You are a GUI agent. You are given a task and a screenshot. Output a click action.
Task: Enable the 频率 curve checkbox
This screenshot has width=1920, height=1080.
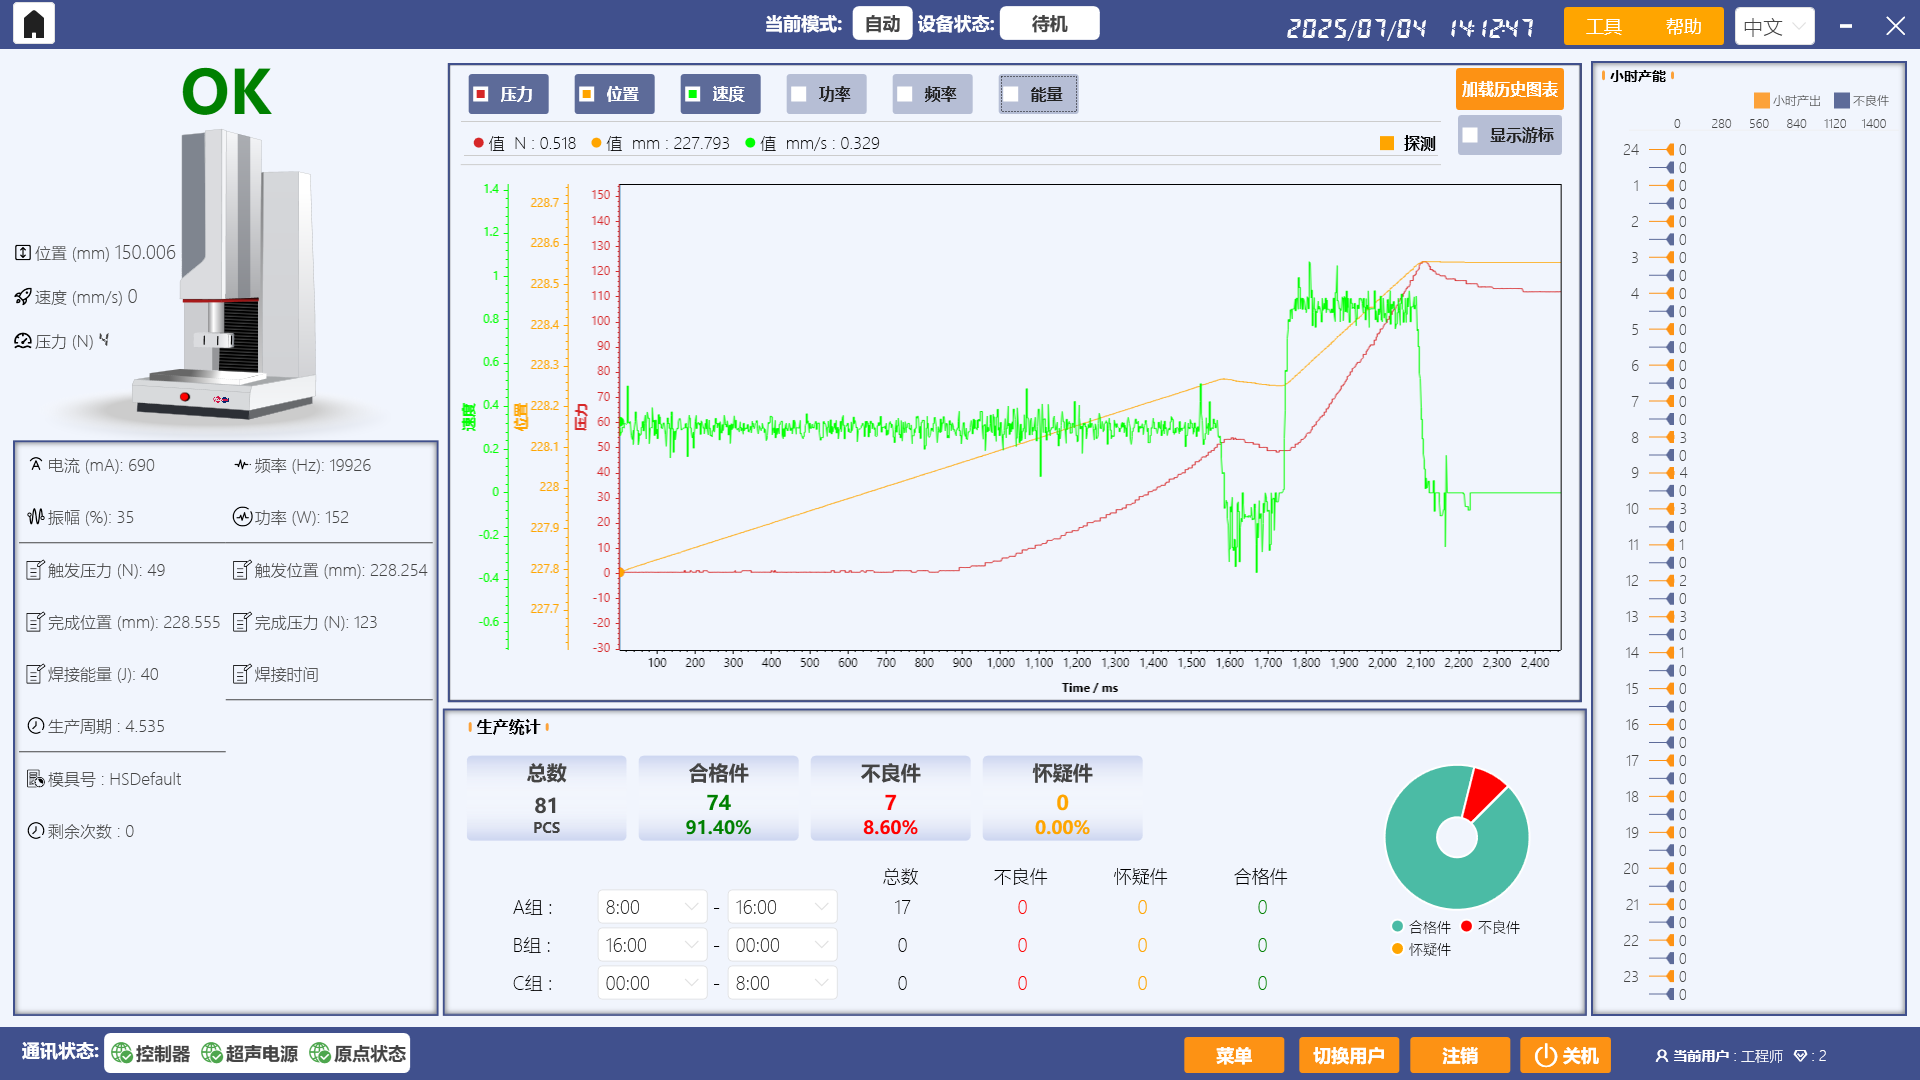click(905, 93)
